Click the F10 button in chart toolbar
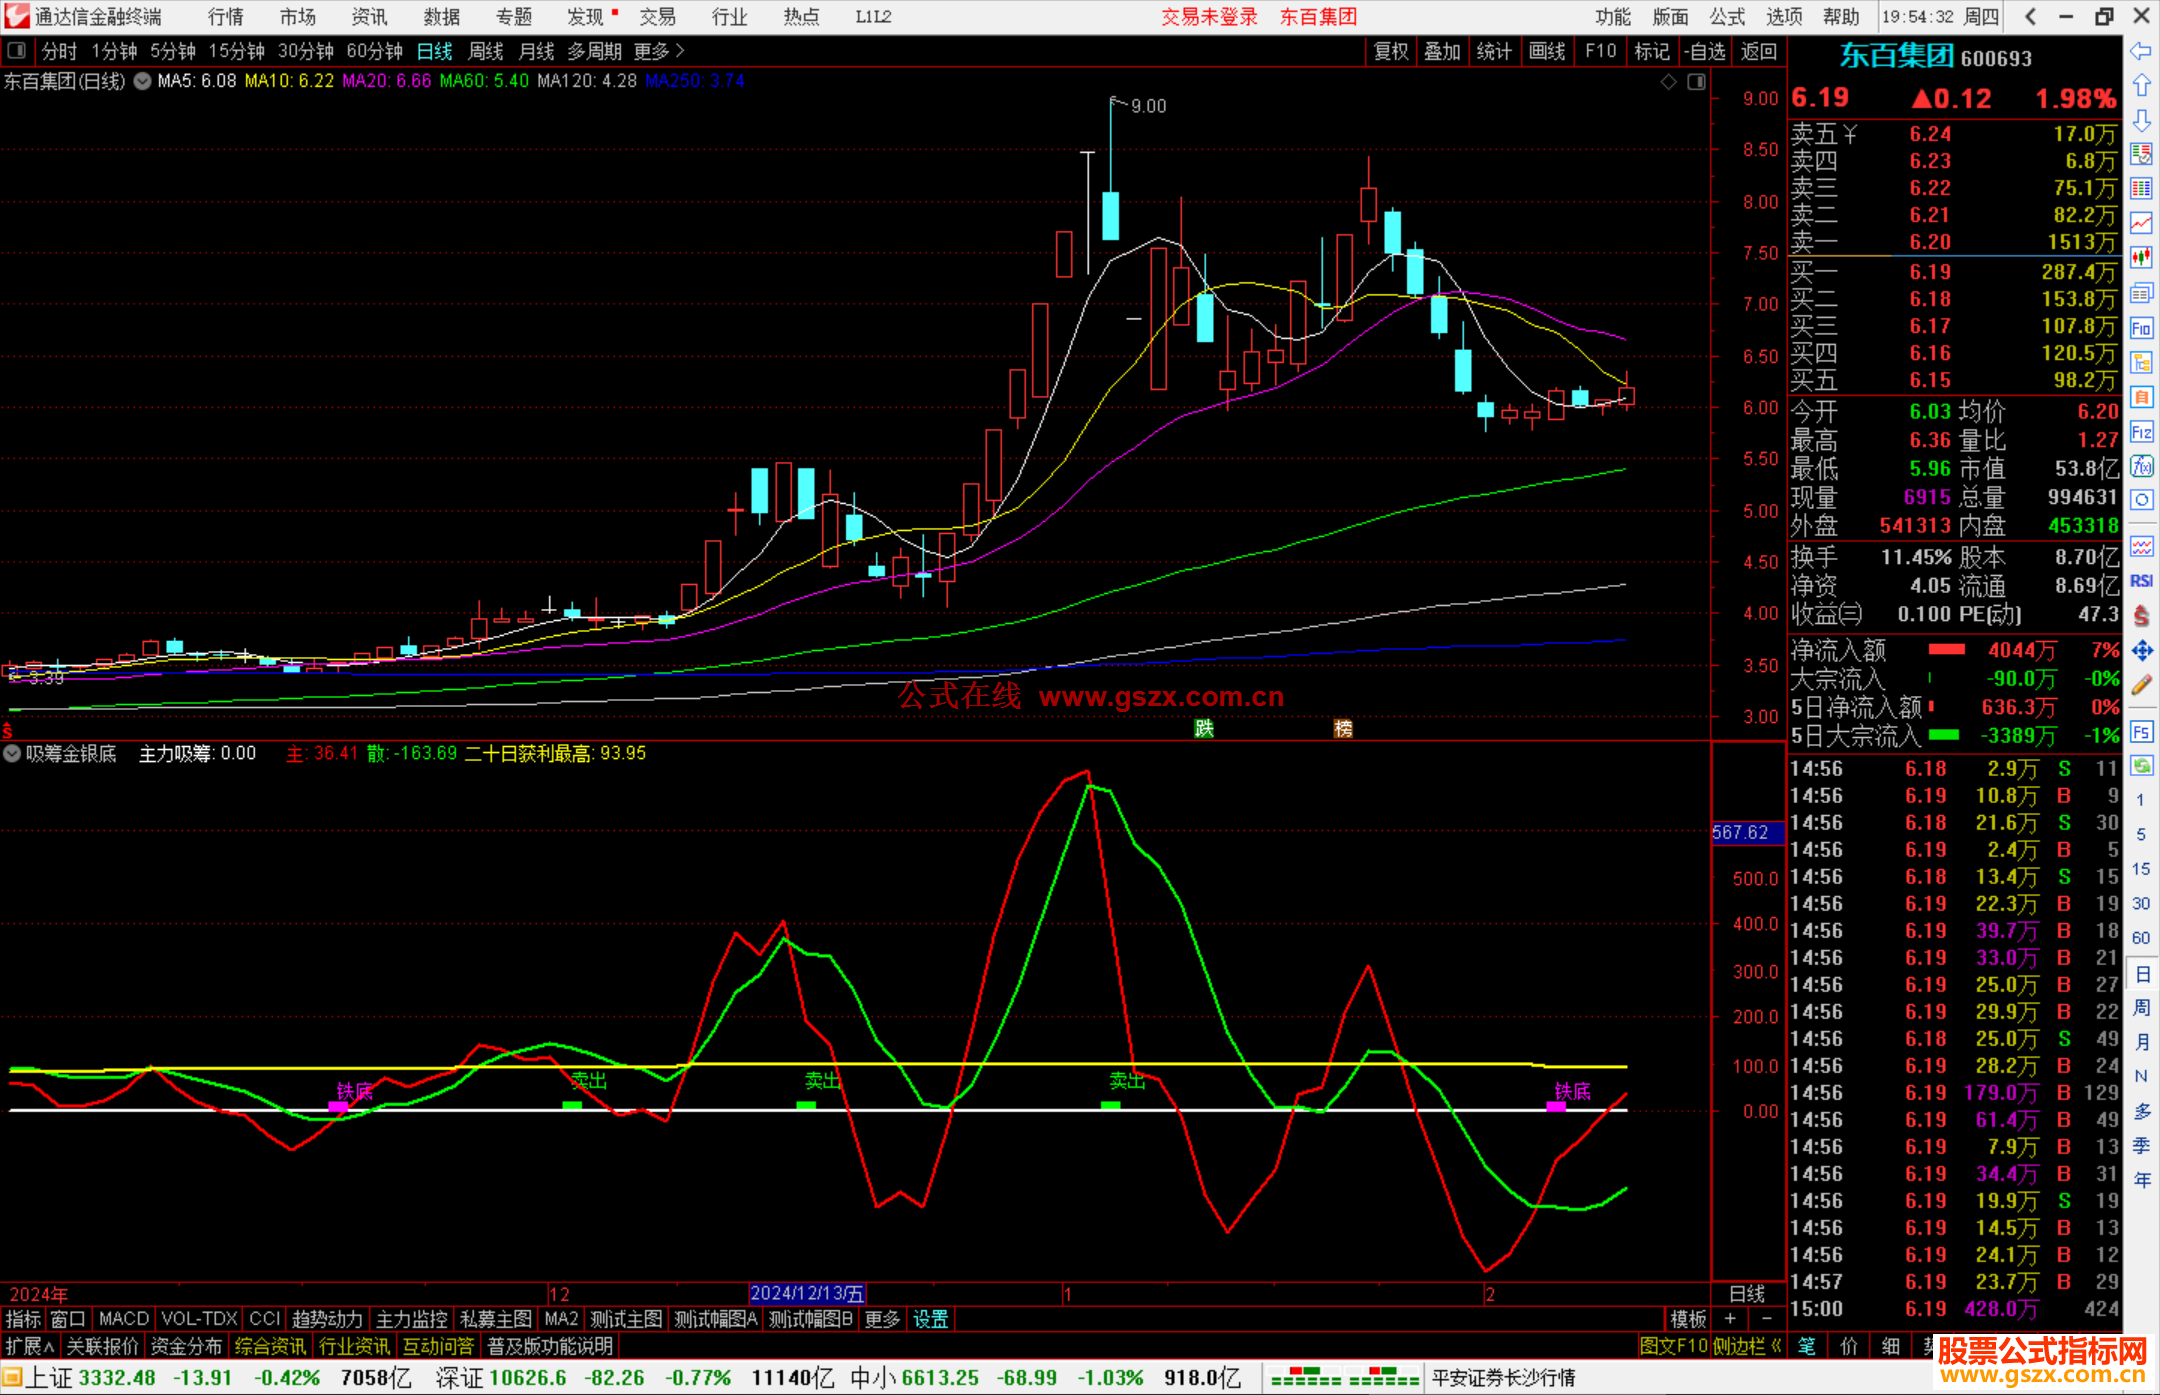Image resolution: width=2160 pixels, height=1395 pixels. click(1600, 51)
